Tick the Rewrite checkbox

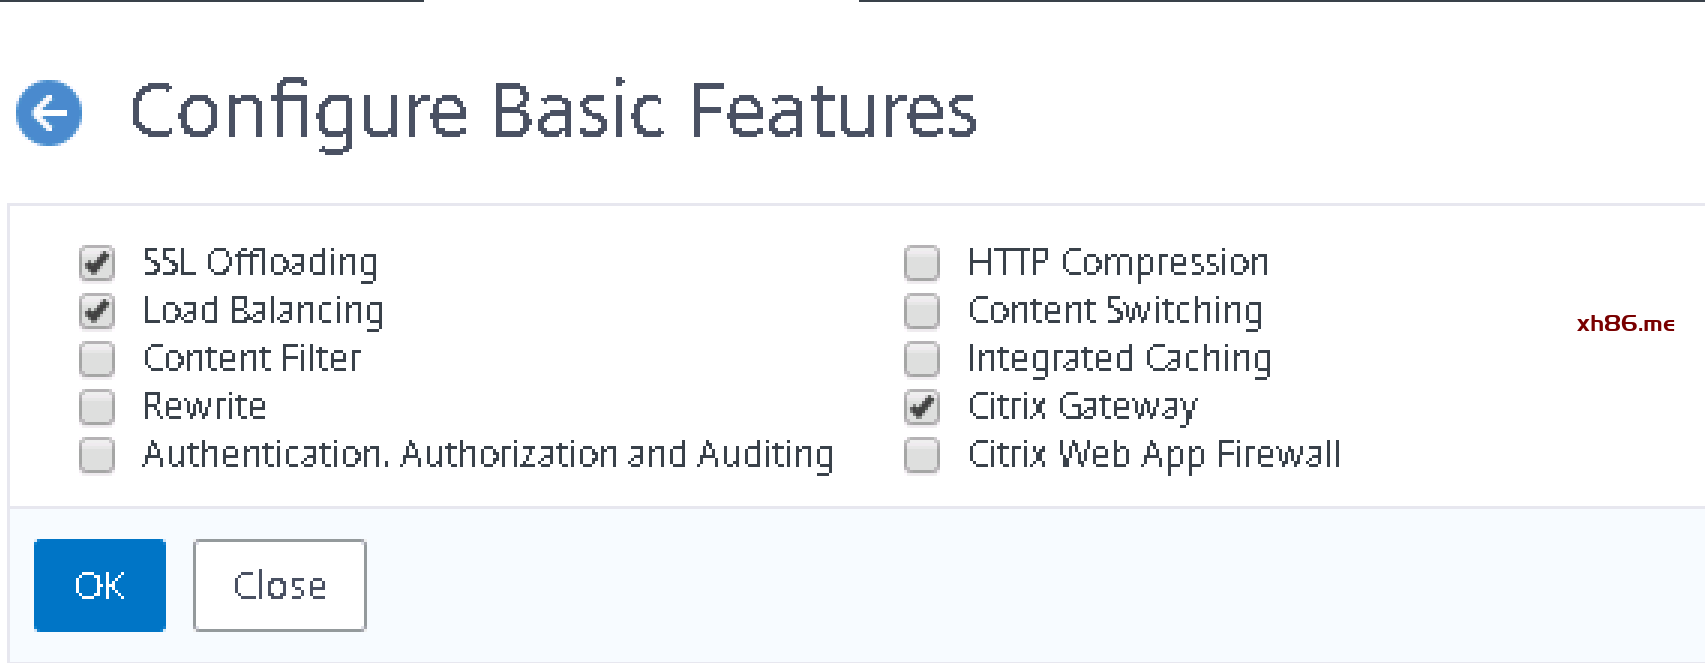[97, 406]
